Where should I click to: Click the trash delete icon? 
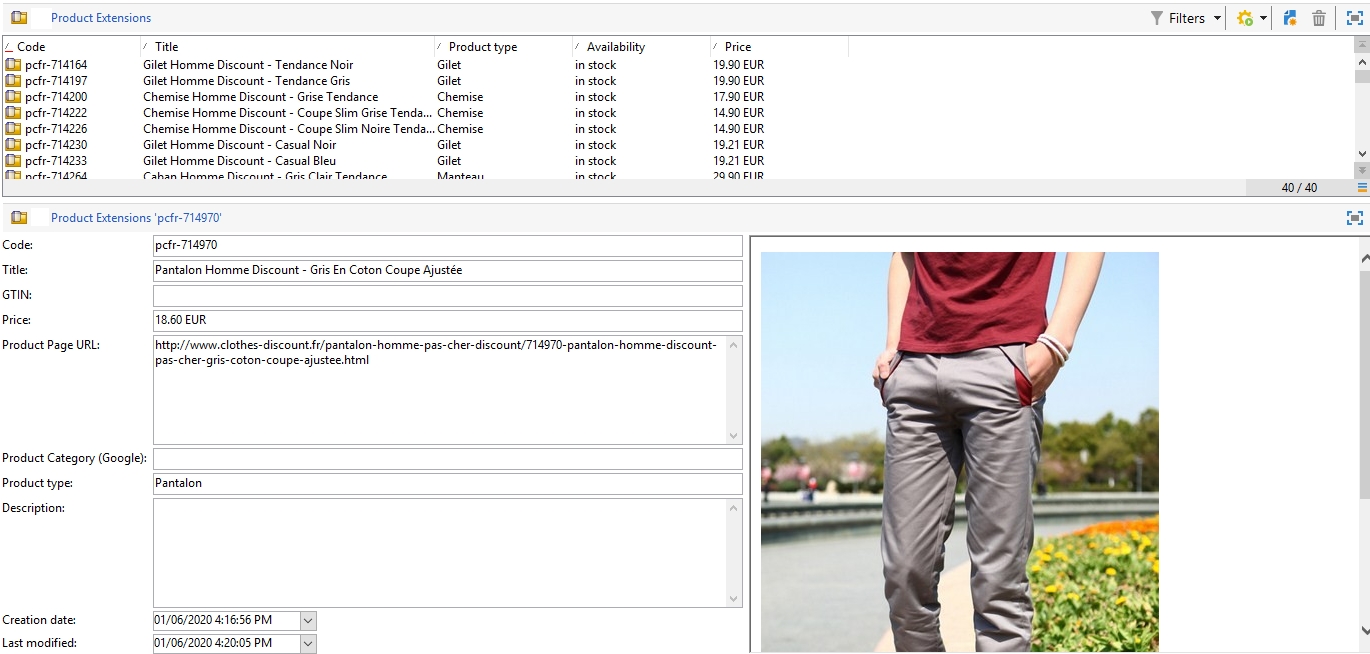coord(1319,18)
